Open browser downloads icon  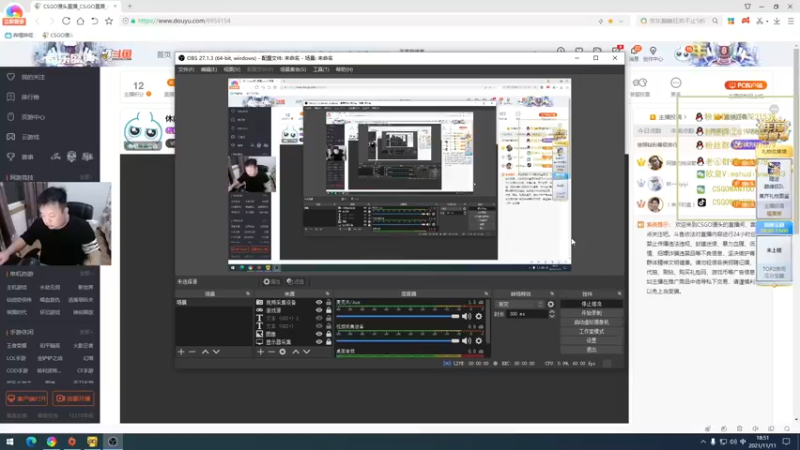coord(777,21)
